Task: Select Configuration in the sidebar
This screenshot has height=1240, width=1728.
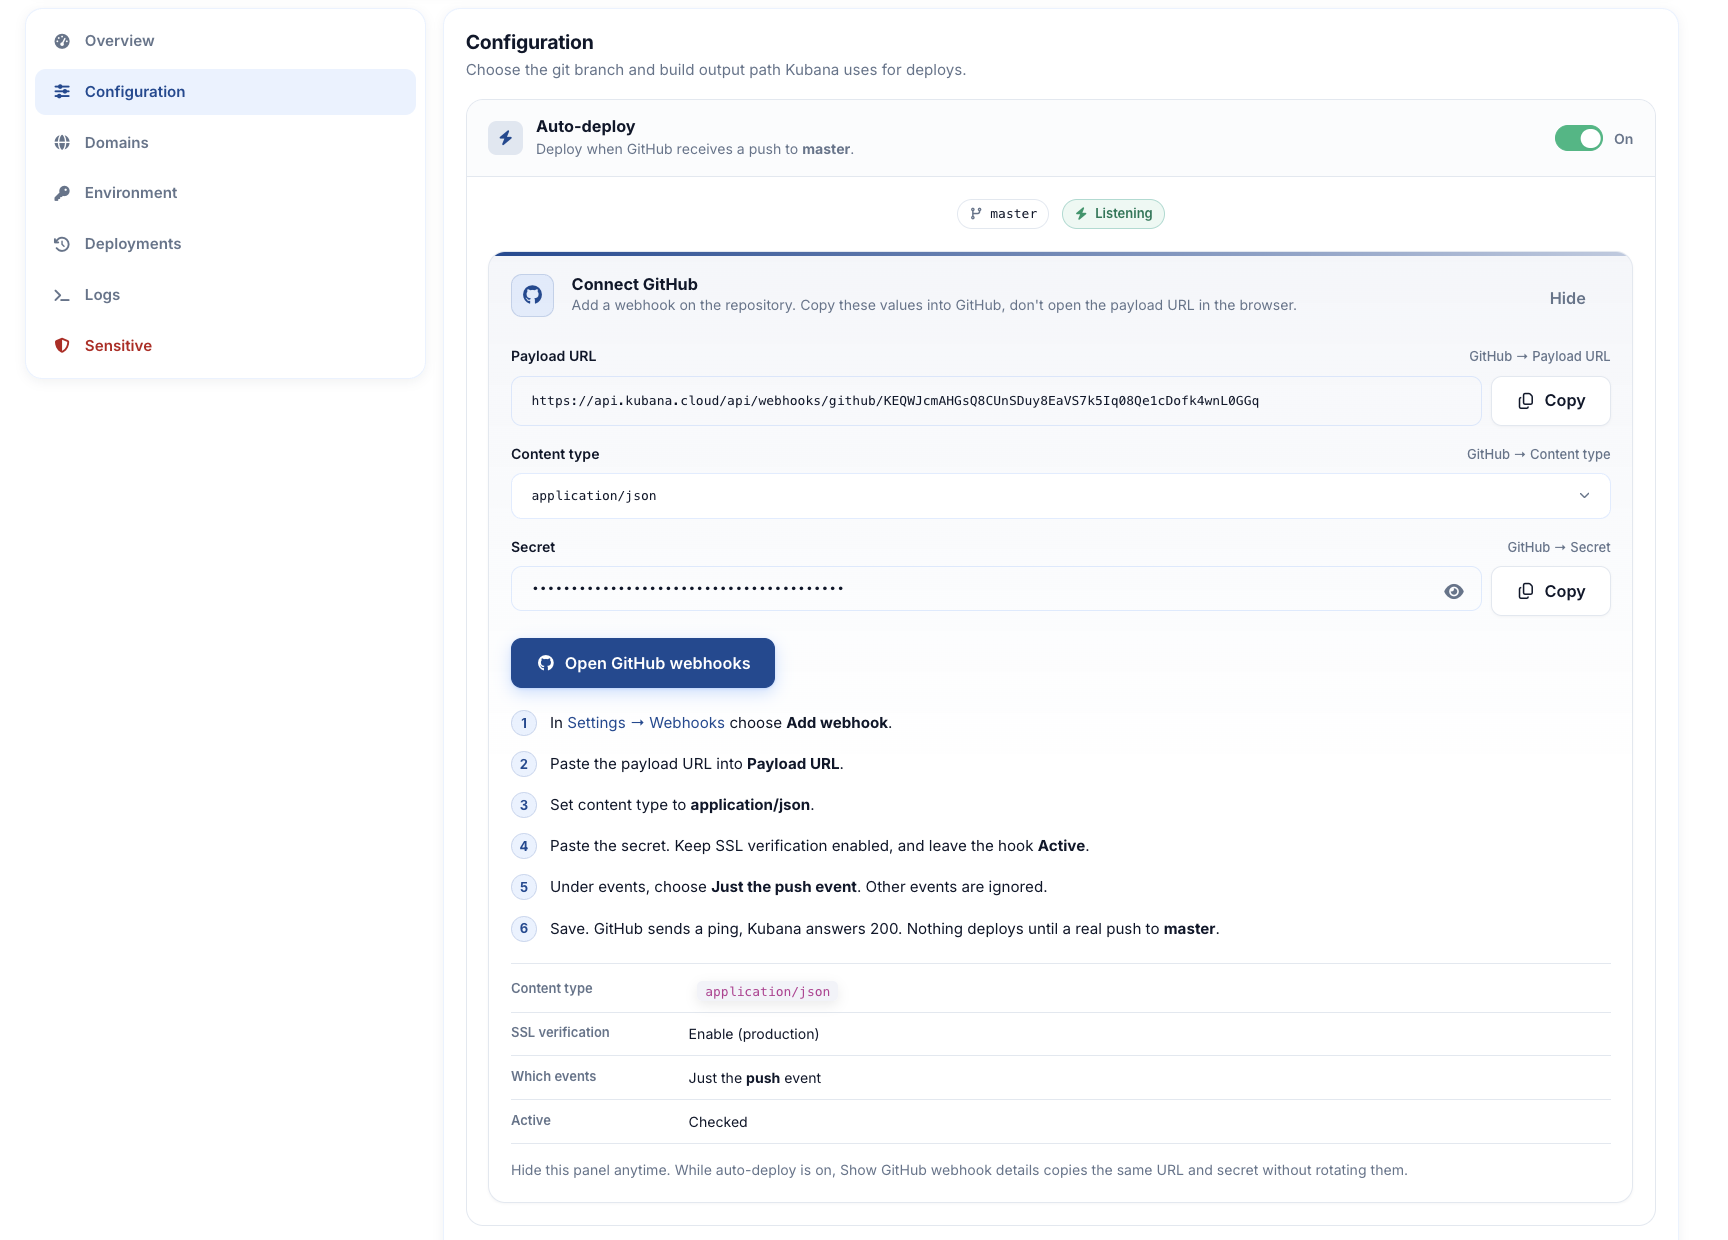Action: tap(225, 92)
